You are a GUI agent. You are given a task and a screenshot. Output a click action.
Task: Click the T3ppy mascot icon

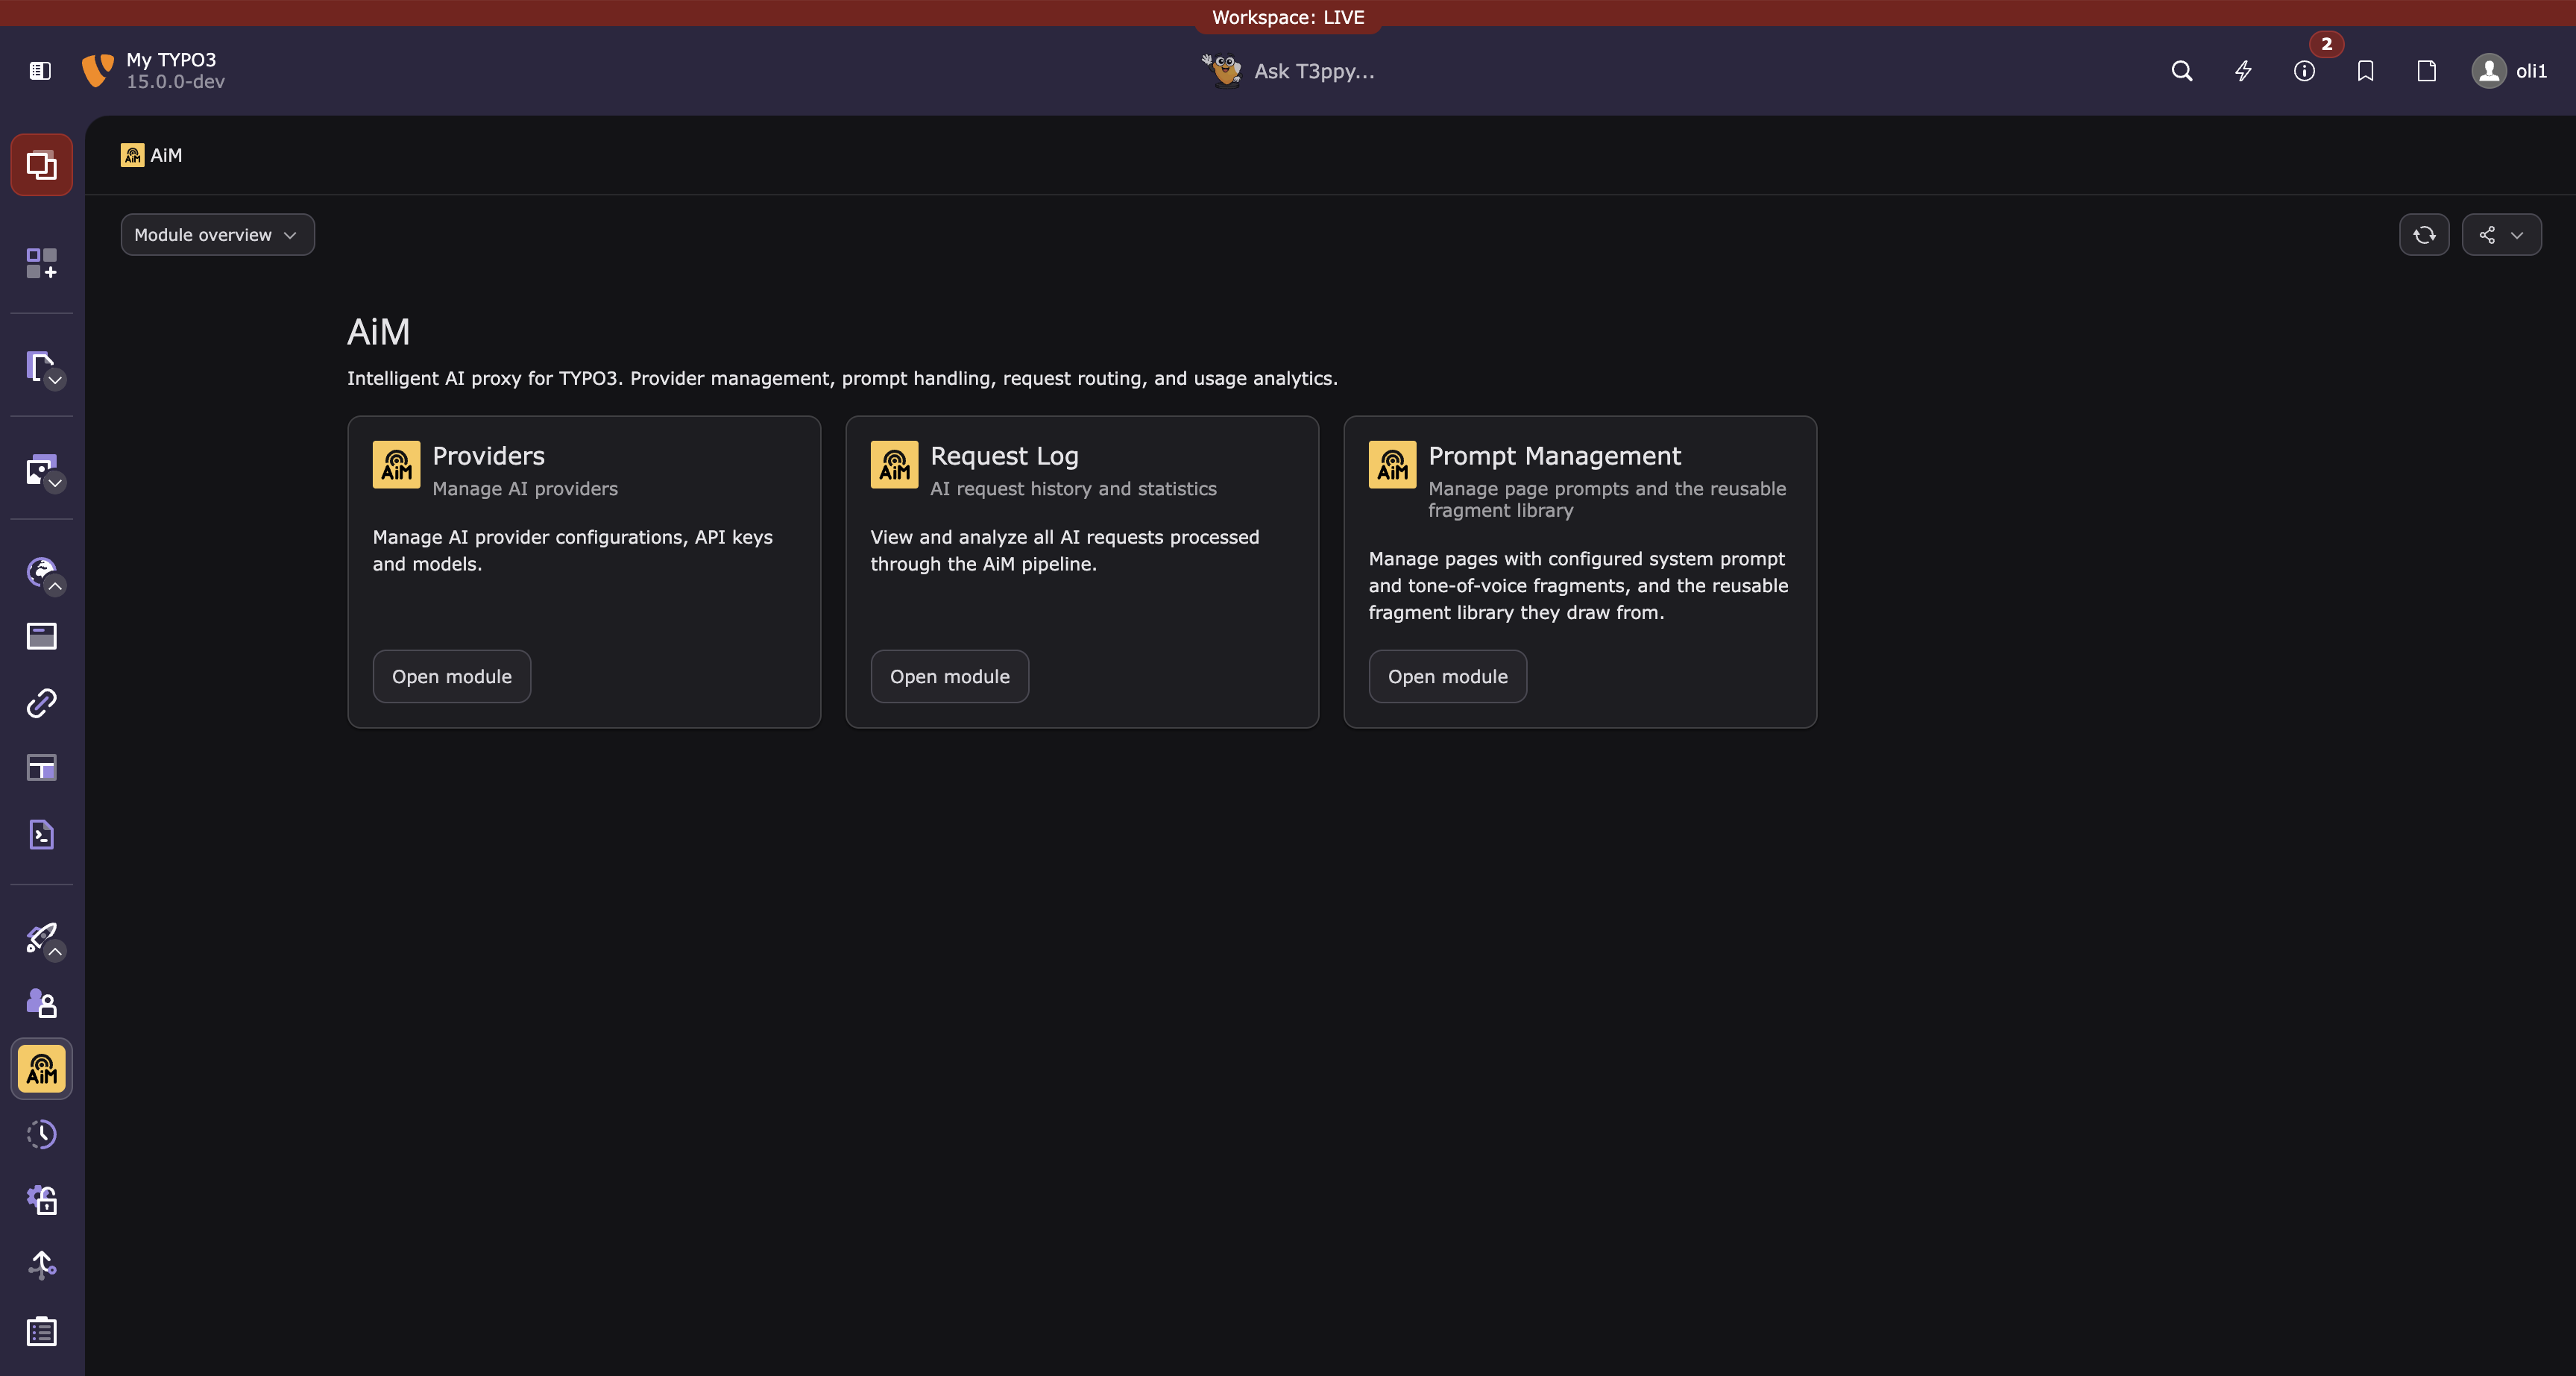[1222, 71]
